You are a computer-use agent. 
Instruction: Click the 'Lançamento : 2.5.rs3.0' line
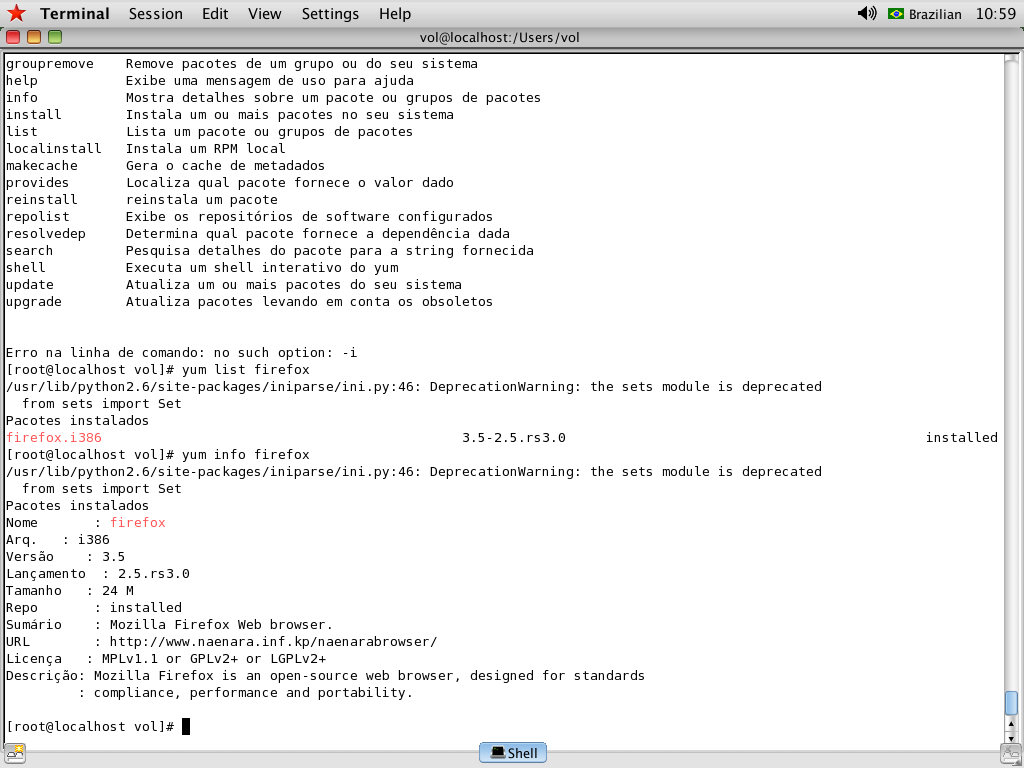pyautogui.click(x=98, y=573)
